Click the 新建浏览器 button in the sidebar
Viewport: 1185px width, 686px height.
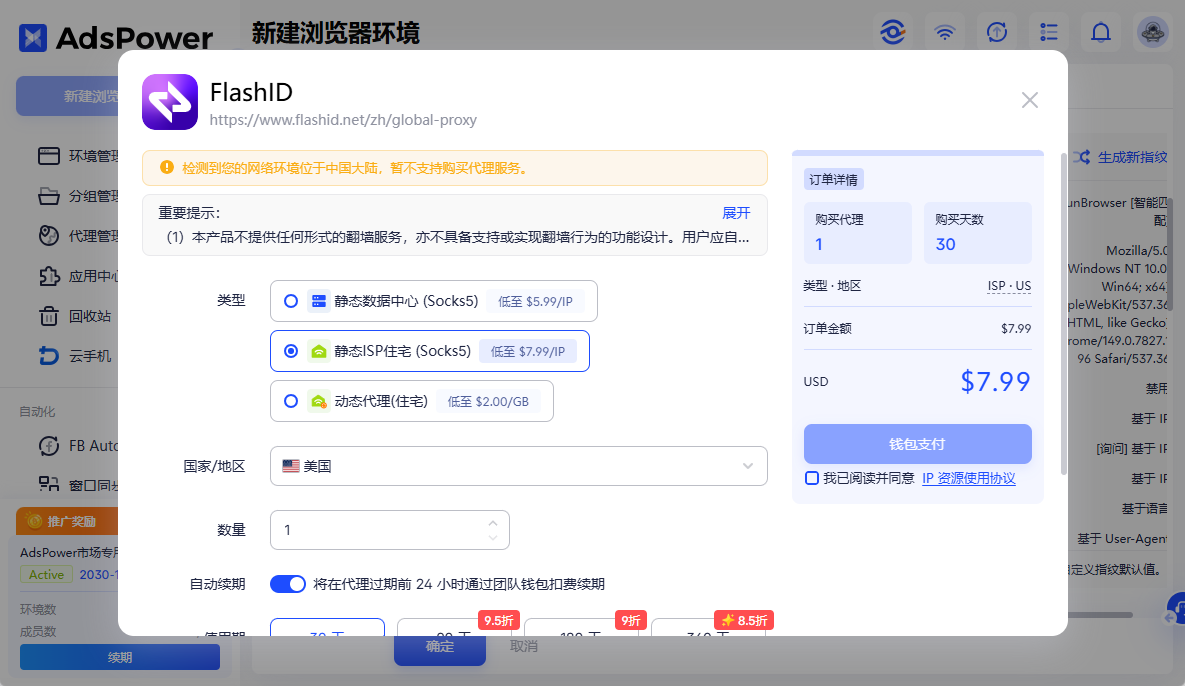pyautogui.click(x=68, y=96)
